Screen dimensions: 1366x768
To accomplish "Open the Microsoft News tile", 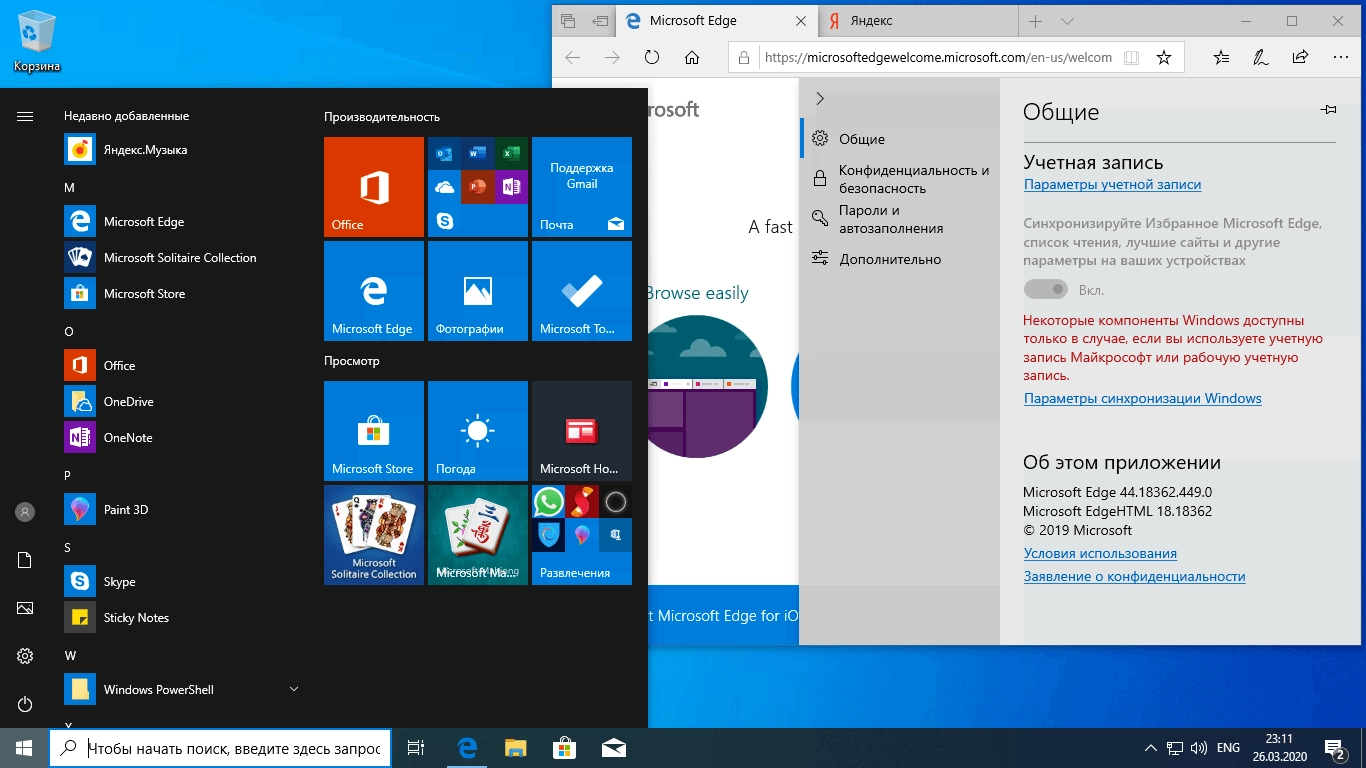I will (582, 431).
